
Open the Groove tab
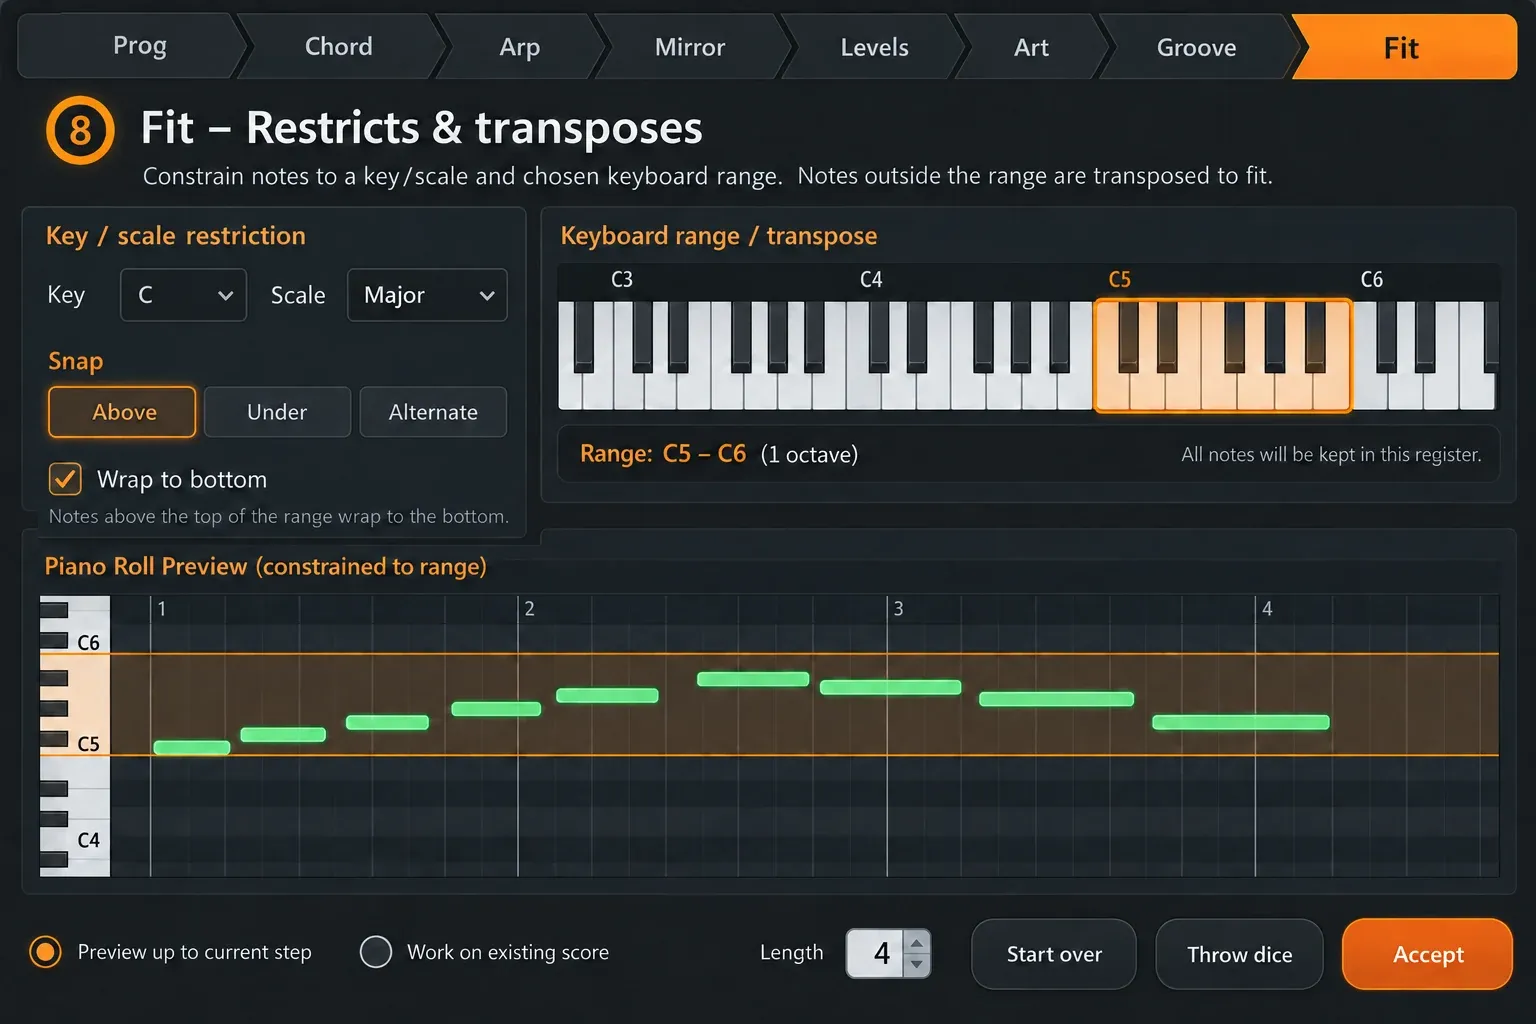[x=1196, y=46]
